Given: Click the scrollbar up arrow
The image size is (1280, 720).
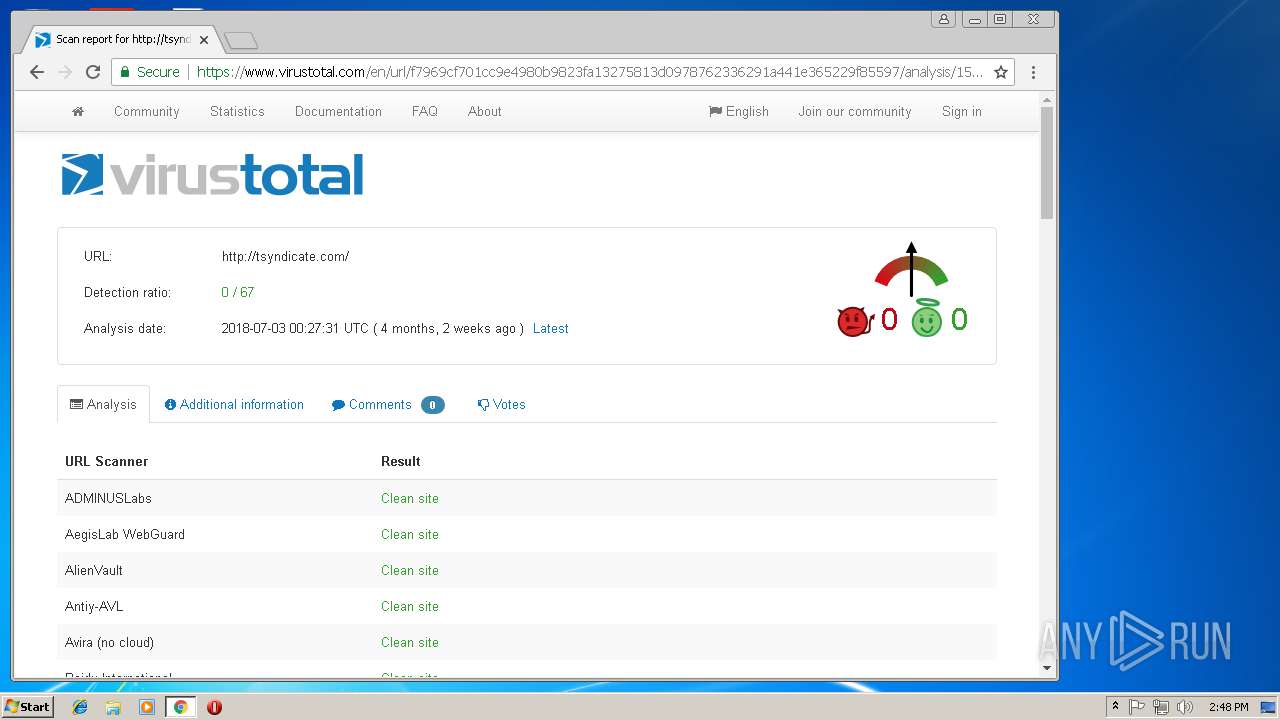Looking at the screenshot, I should tap(1047, 99).
